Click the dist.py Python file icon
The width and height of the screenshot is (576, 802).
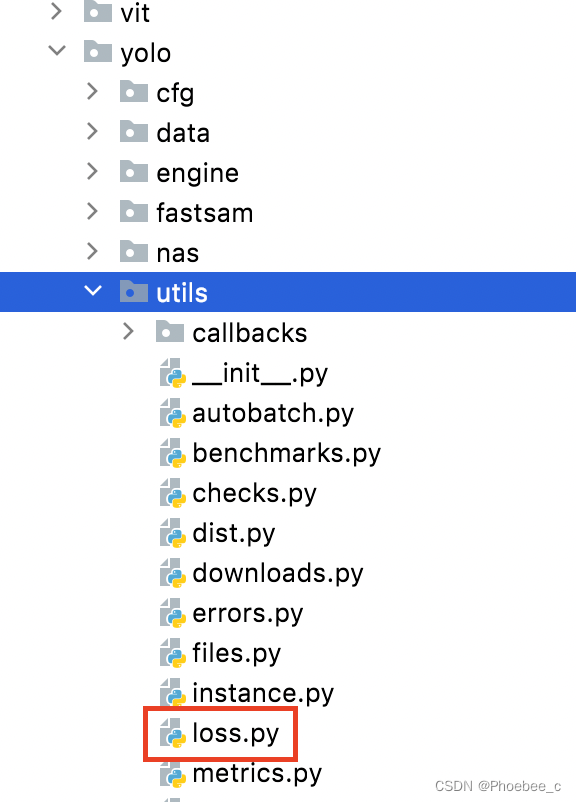(173, 532)
